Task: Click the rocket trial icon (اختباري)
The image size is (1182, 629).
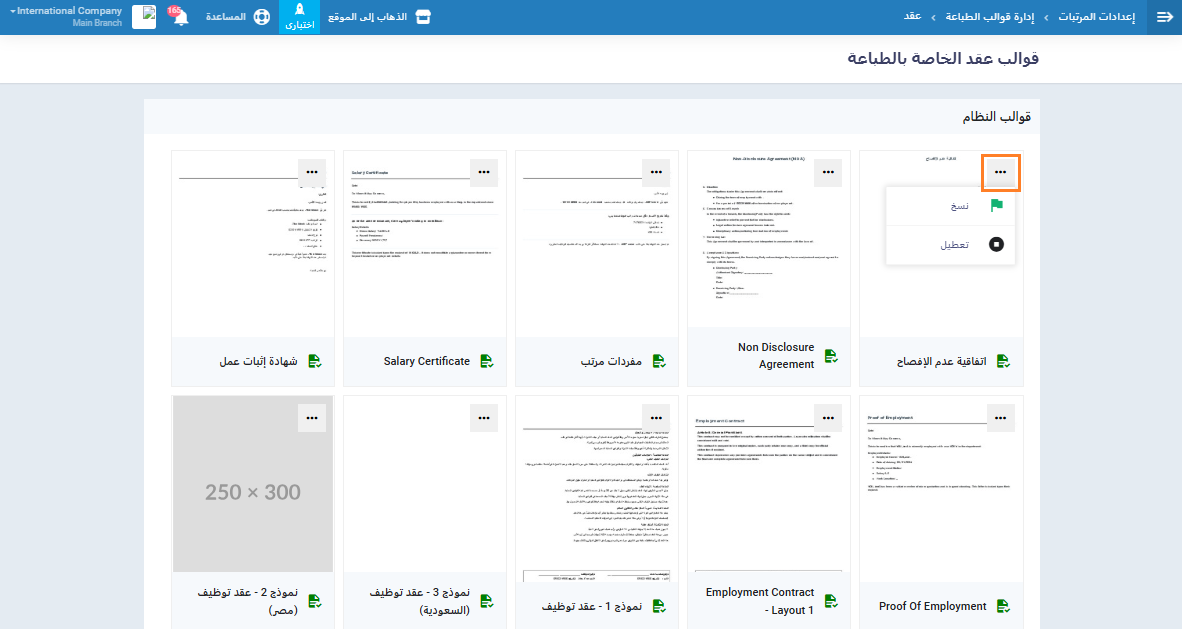Action: coord(299,17)
